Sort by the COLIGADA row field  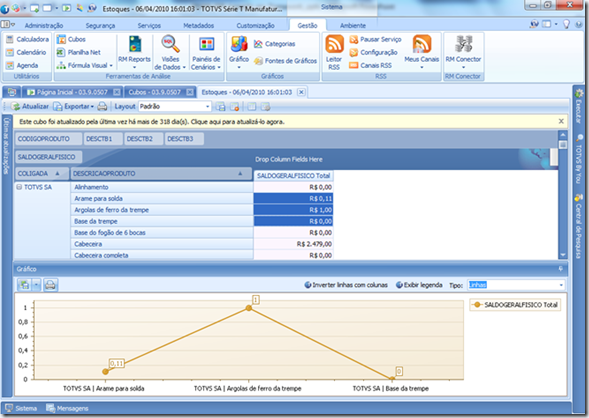[x=41, y=174]
